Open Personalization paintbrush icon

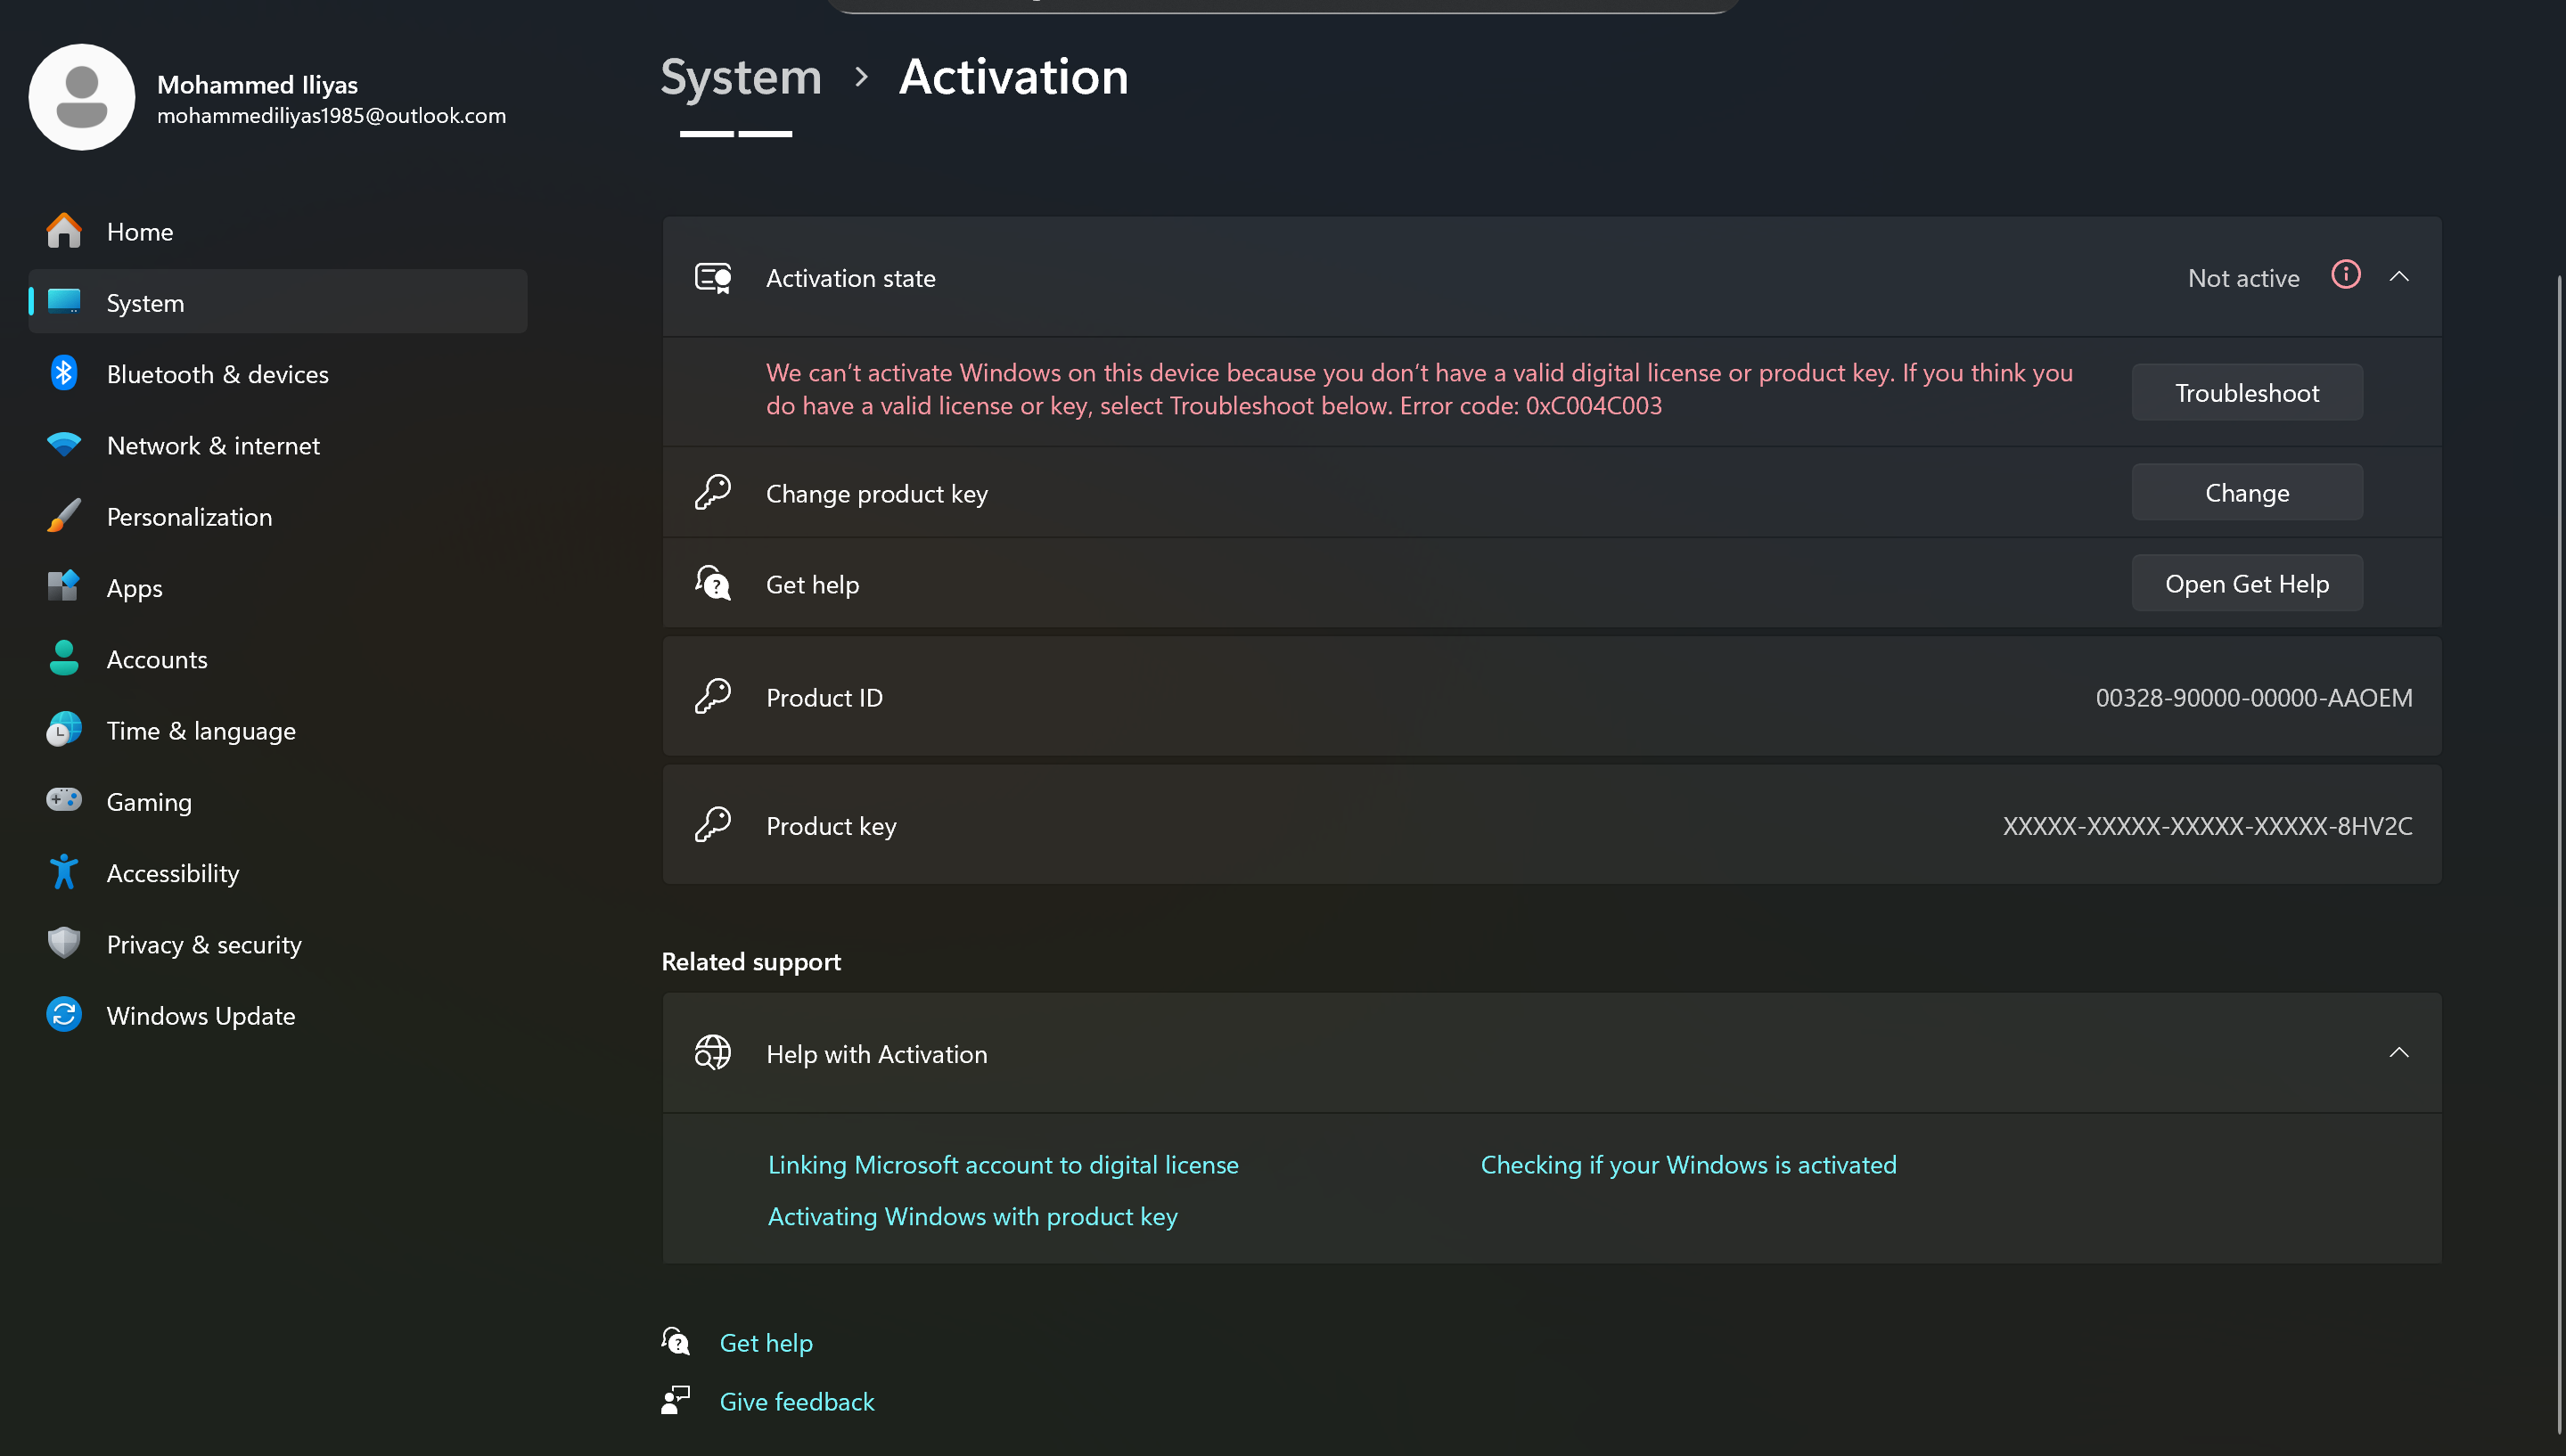coord(64,516)
